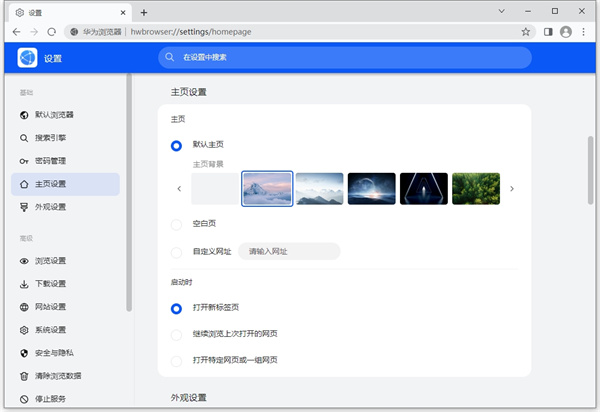This screenshot has width=600, height=412.
Task: Click the main page vertical scrollbar
Action: tap(590, 171)
